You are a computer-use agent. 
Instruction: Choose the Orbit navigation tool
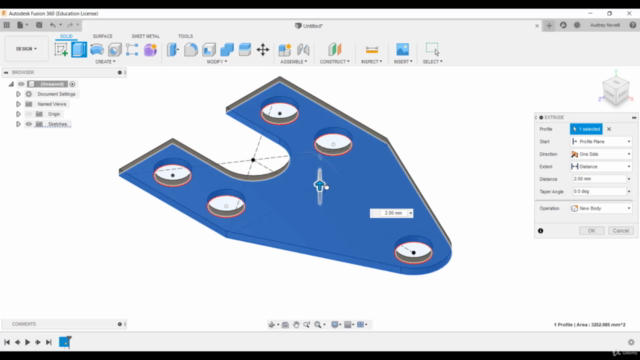tap(271, 324)
